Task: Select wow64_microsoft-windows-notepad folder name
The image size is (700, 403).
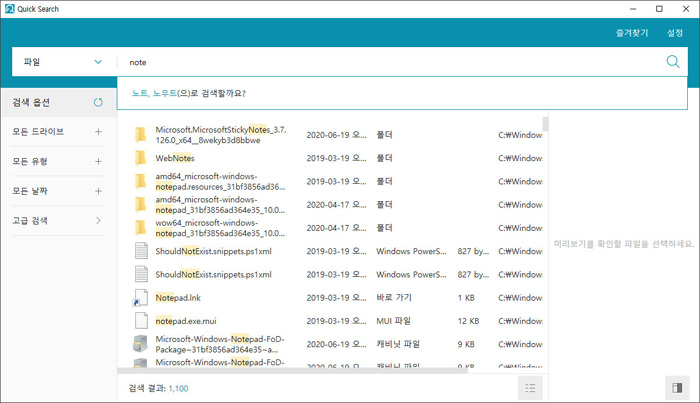Action: (x=220, y=228)
